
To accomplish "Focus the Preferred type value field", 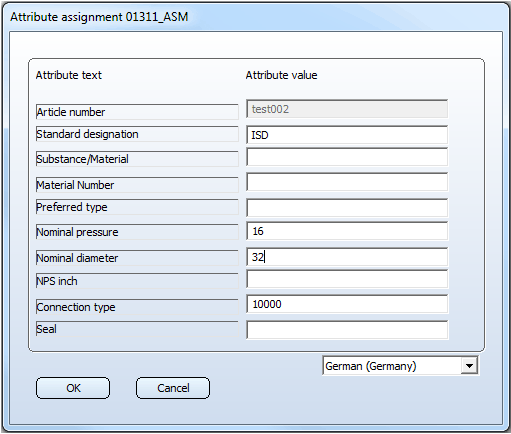I will coord(347,208).
